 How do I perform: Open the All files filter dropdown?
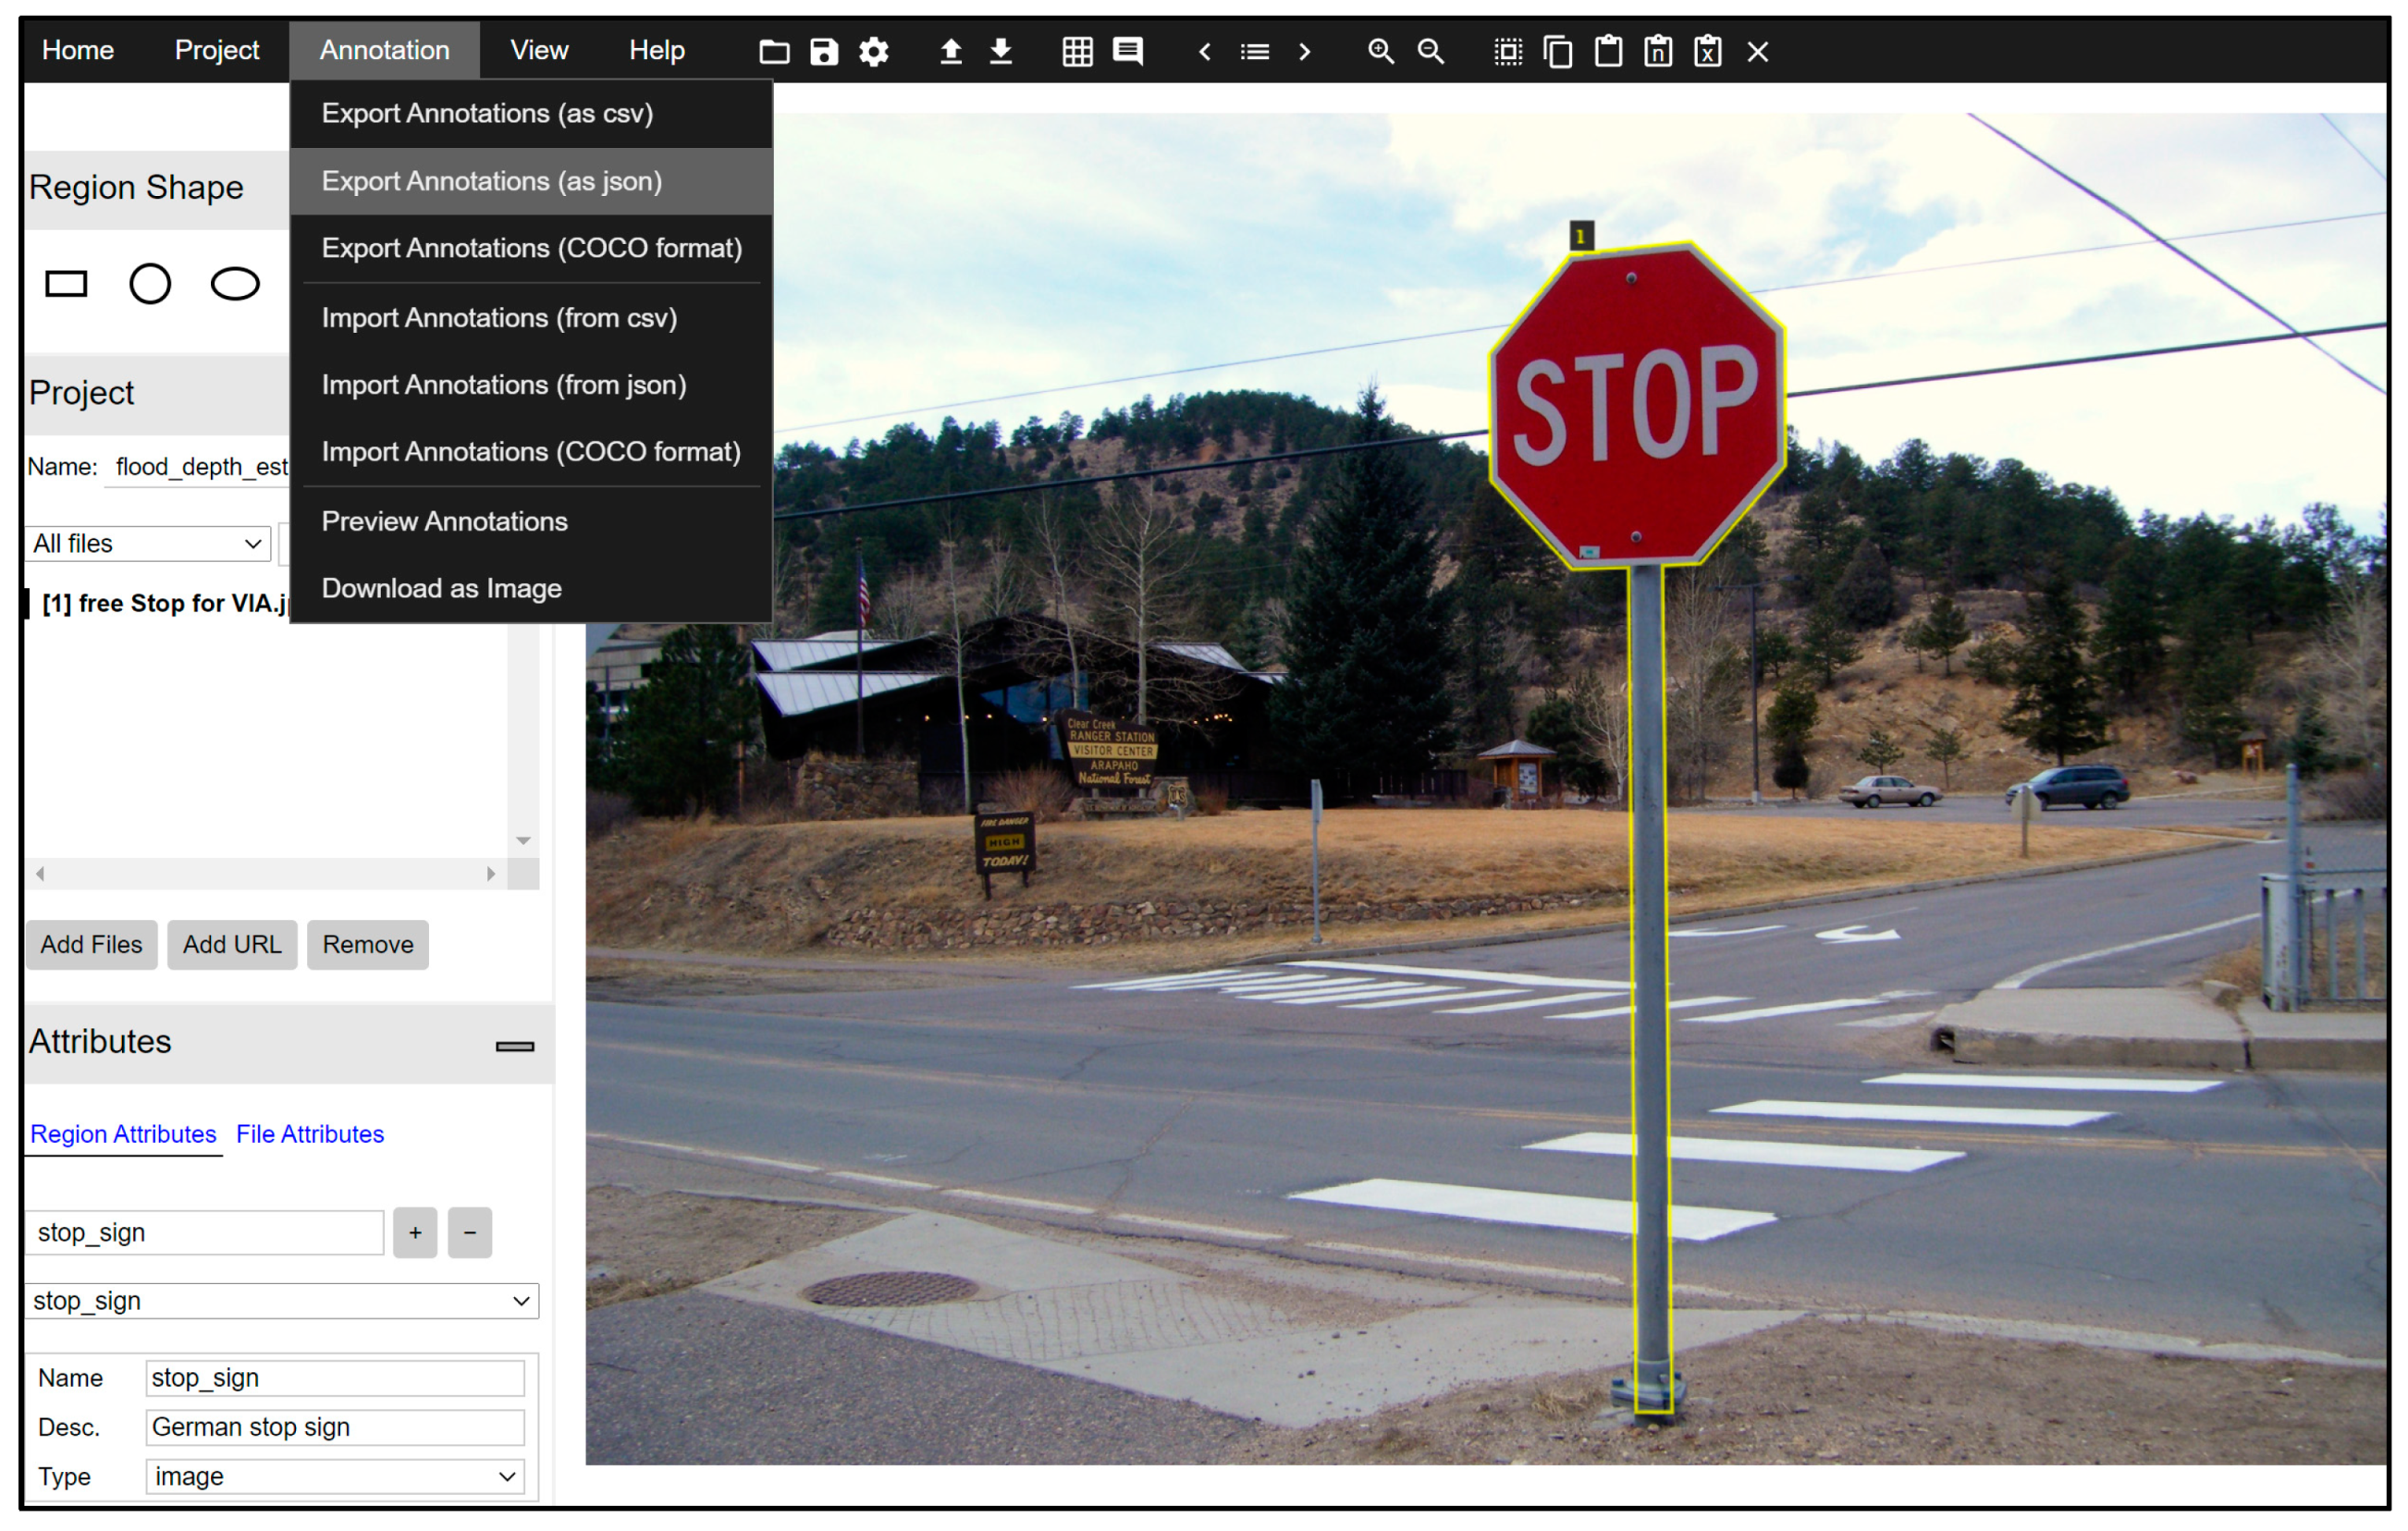click(x=148, y=543)
